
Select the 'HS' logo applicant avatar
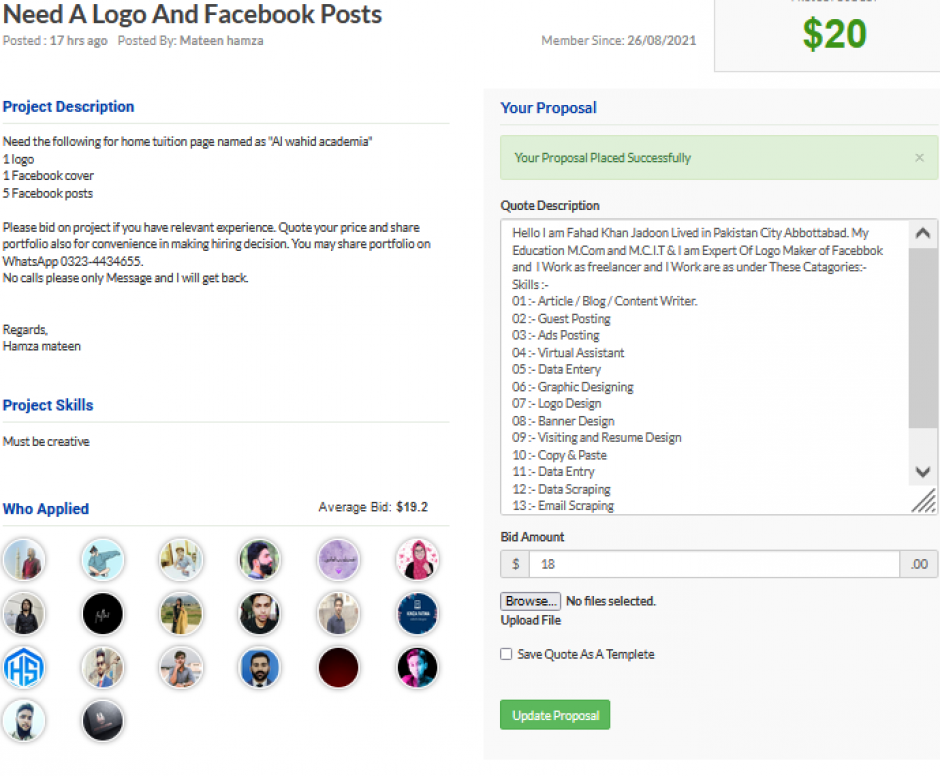point(24,667)
